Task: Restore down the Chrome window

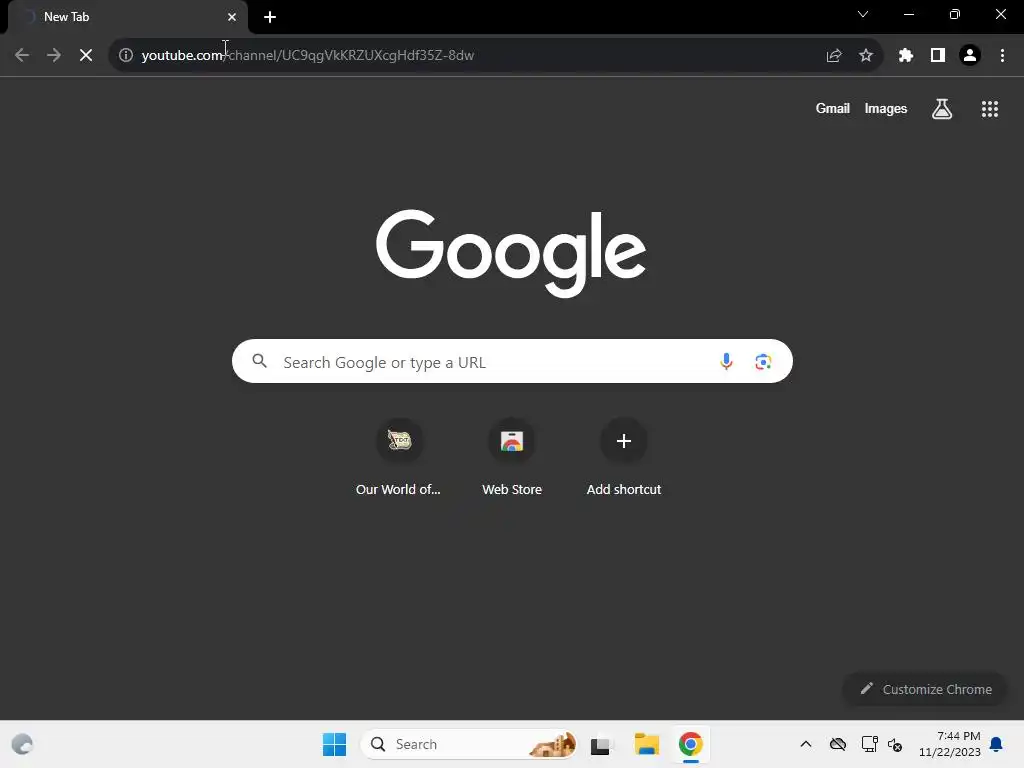Action: 955,14
